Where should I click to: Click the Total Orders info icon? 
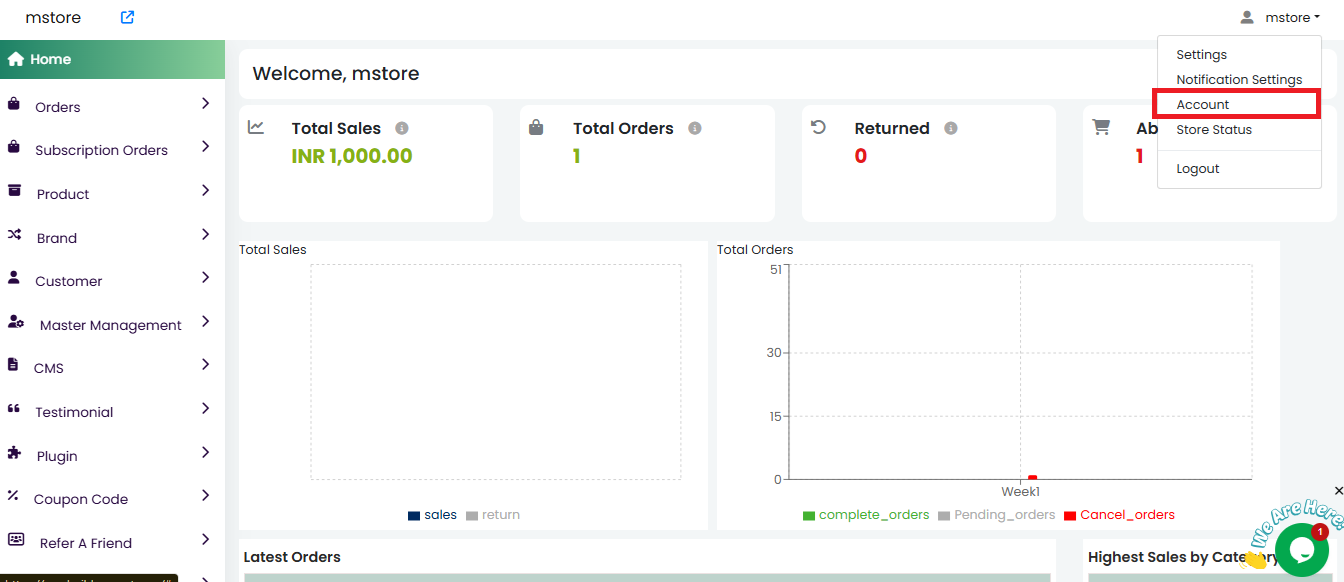click(695, 129)
